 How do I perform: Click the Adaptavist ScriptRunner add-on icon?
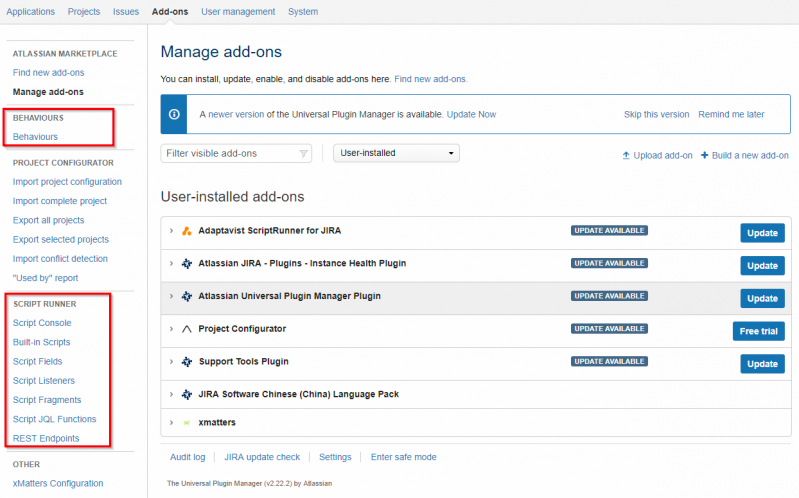pyautogui.click(x=187, y=231)
